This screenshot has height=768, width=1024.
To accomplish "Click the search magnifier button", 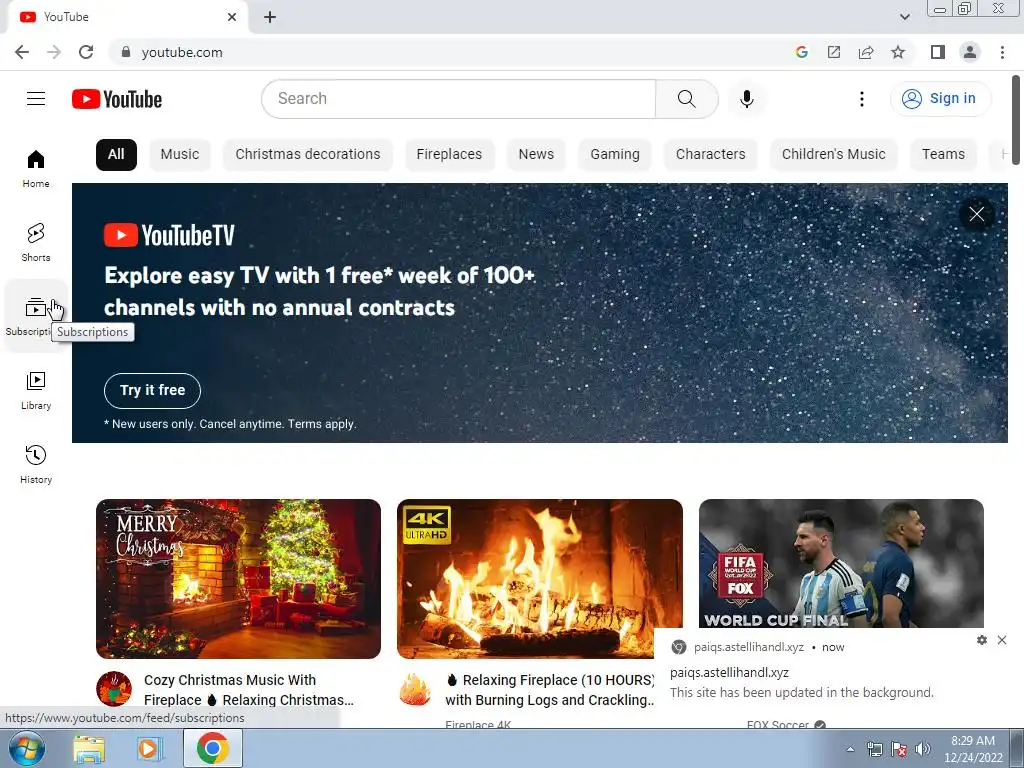I will pyautogui.click(x=686, y=99).
